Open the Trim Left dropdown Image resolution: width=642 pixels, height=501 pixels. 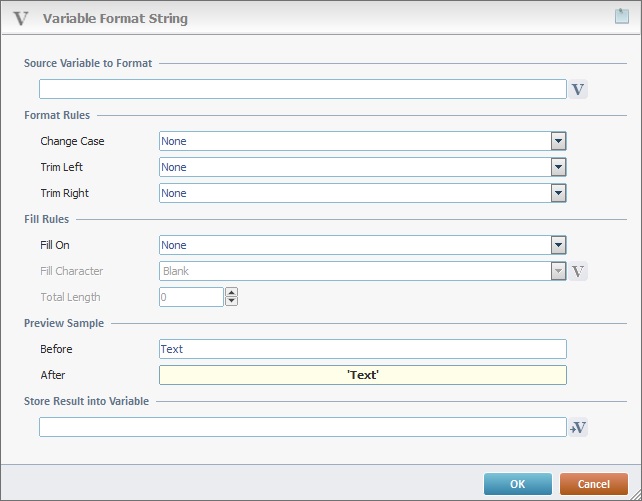(559, 167)
